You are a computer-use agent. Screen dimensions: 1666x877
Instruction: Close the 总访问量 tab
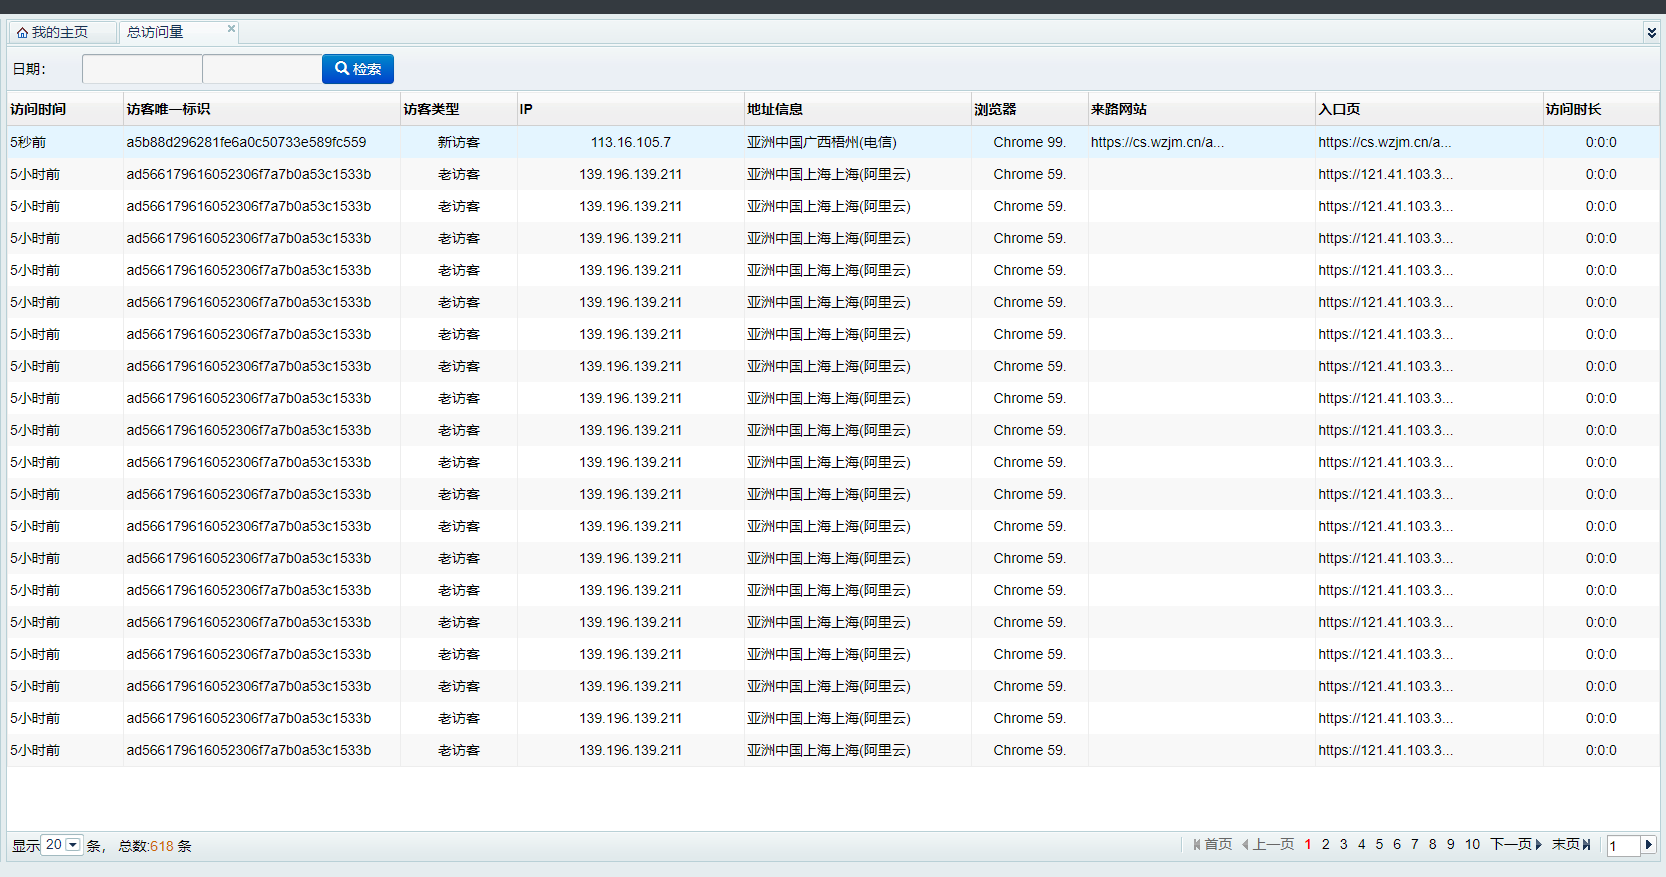231,29
